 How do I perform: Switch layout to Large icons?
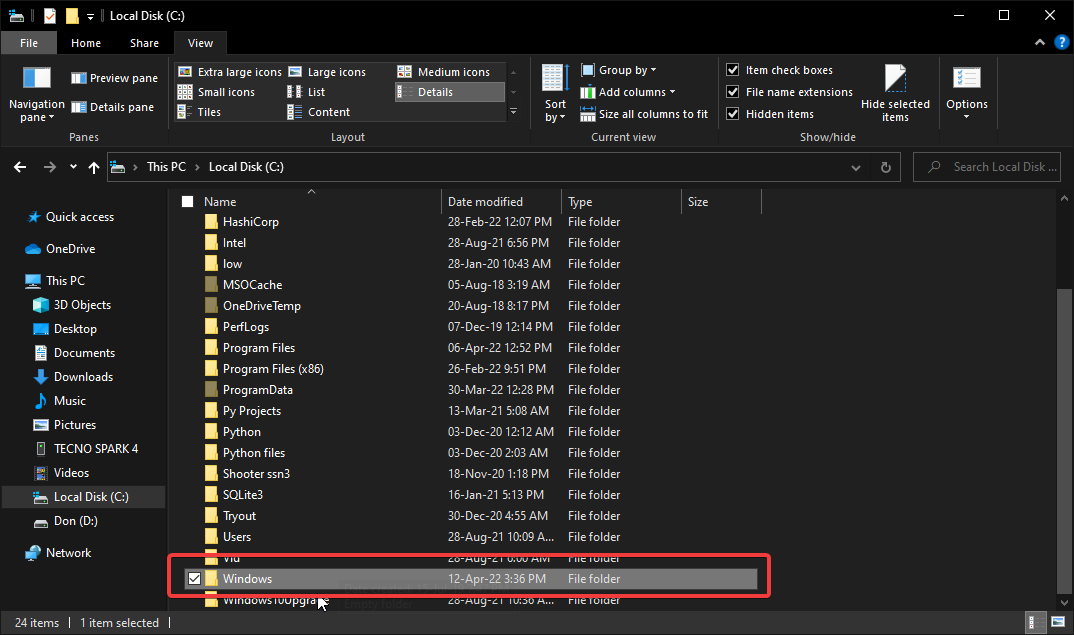(327, 72)
